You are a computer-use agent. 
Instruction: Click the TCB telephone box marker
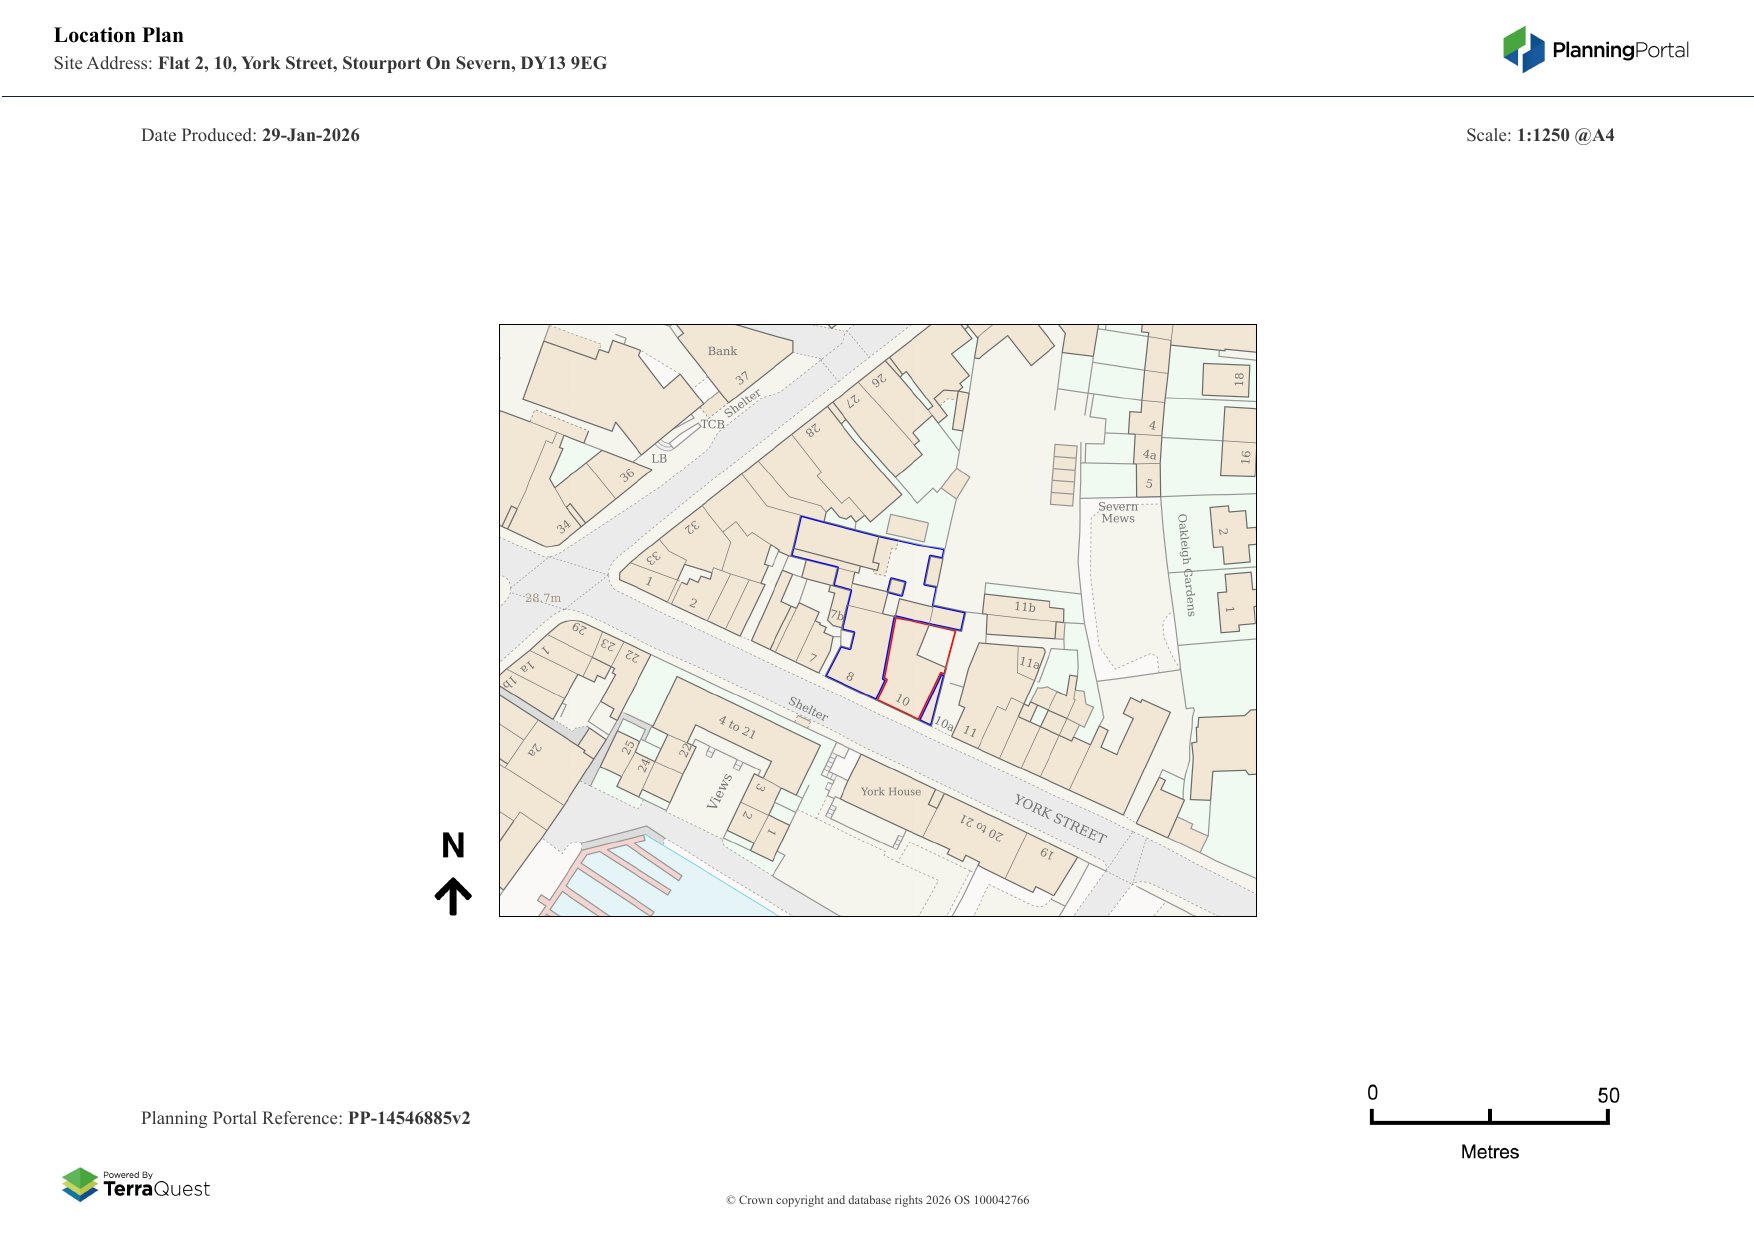712,424
